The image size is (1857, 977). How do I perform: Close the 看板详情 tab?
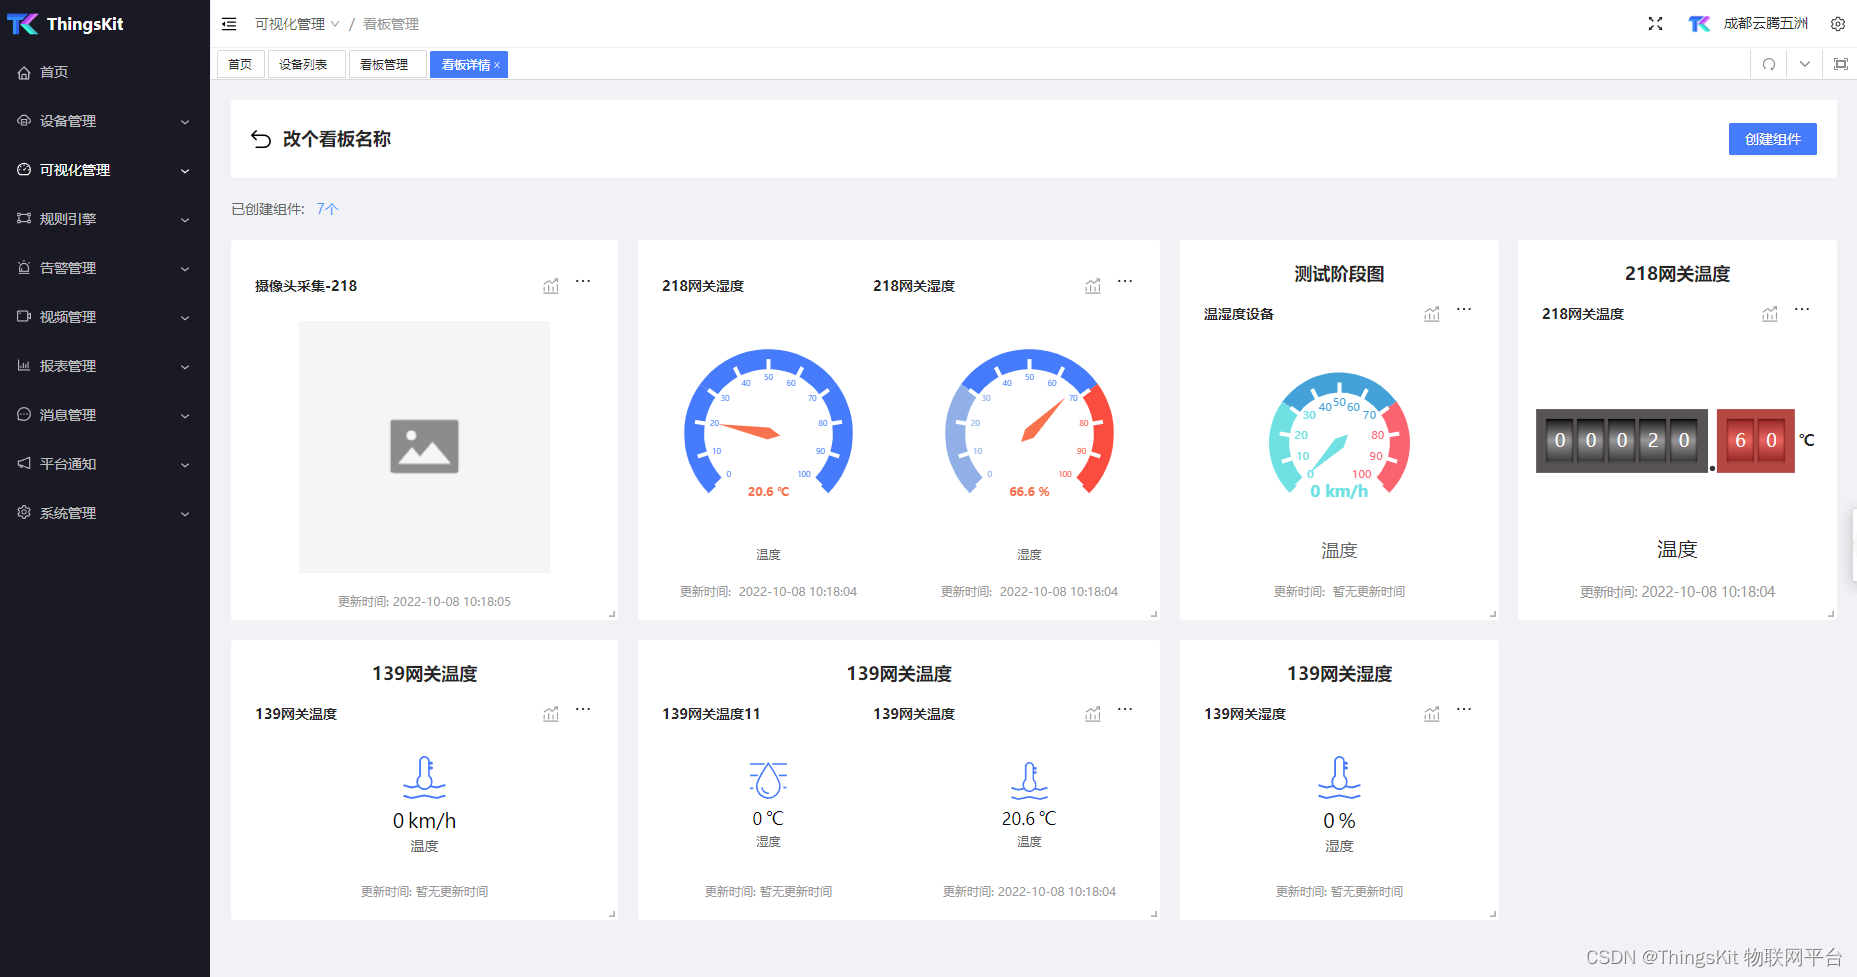tap(498, 64)
